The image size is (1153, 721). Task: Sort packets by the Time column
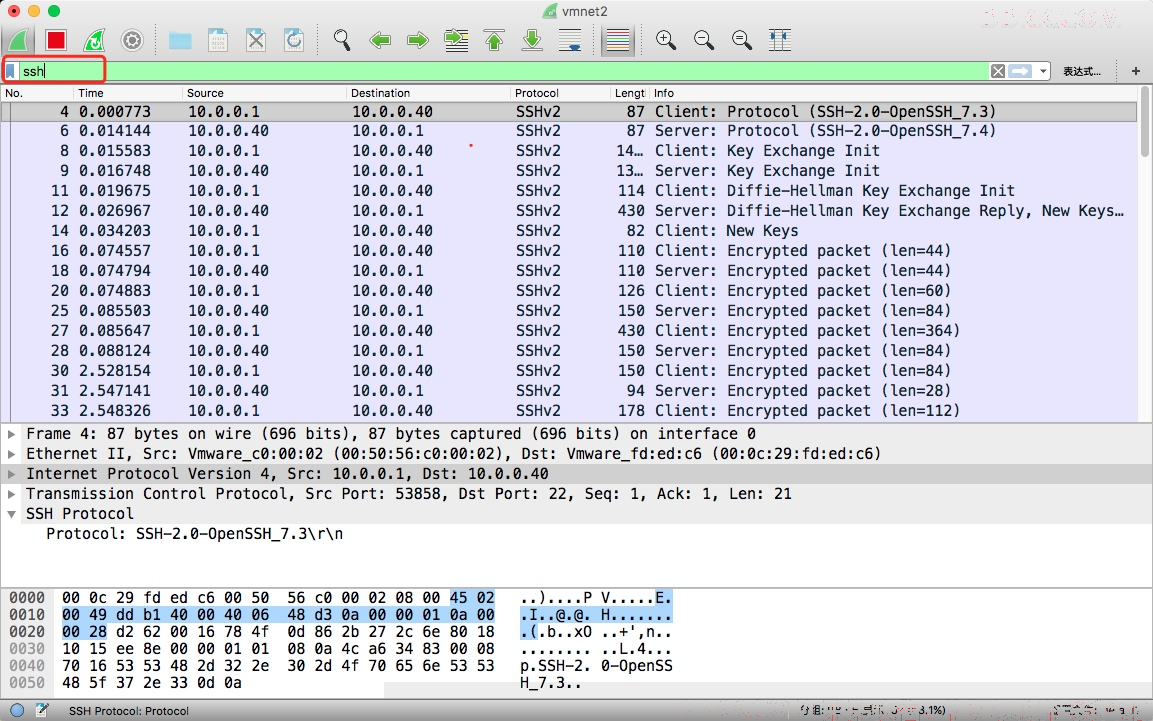tap(127, 93)
